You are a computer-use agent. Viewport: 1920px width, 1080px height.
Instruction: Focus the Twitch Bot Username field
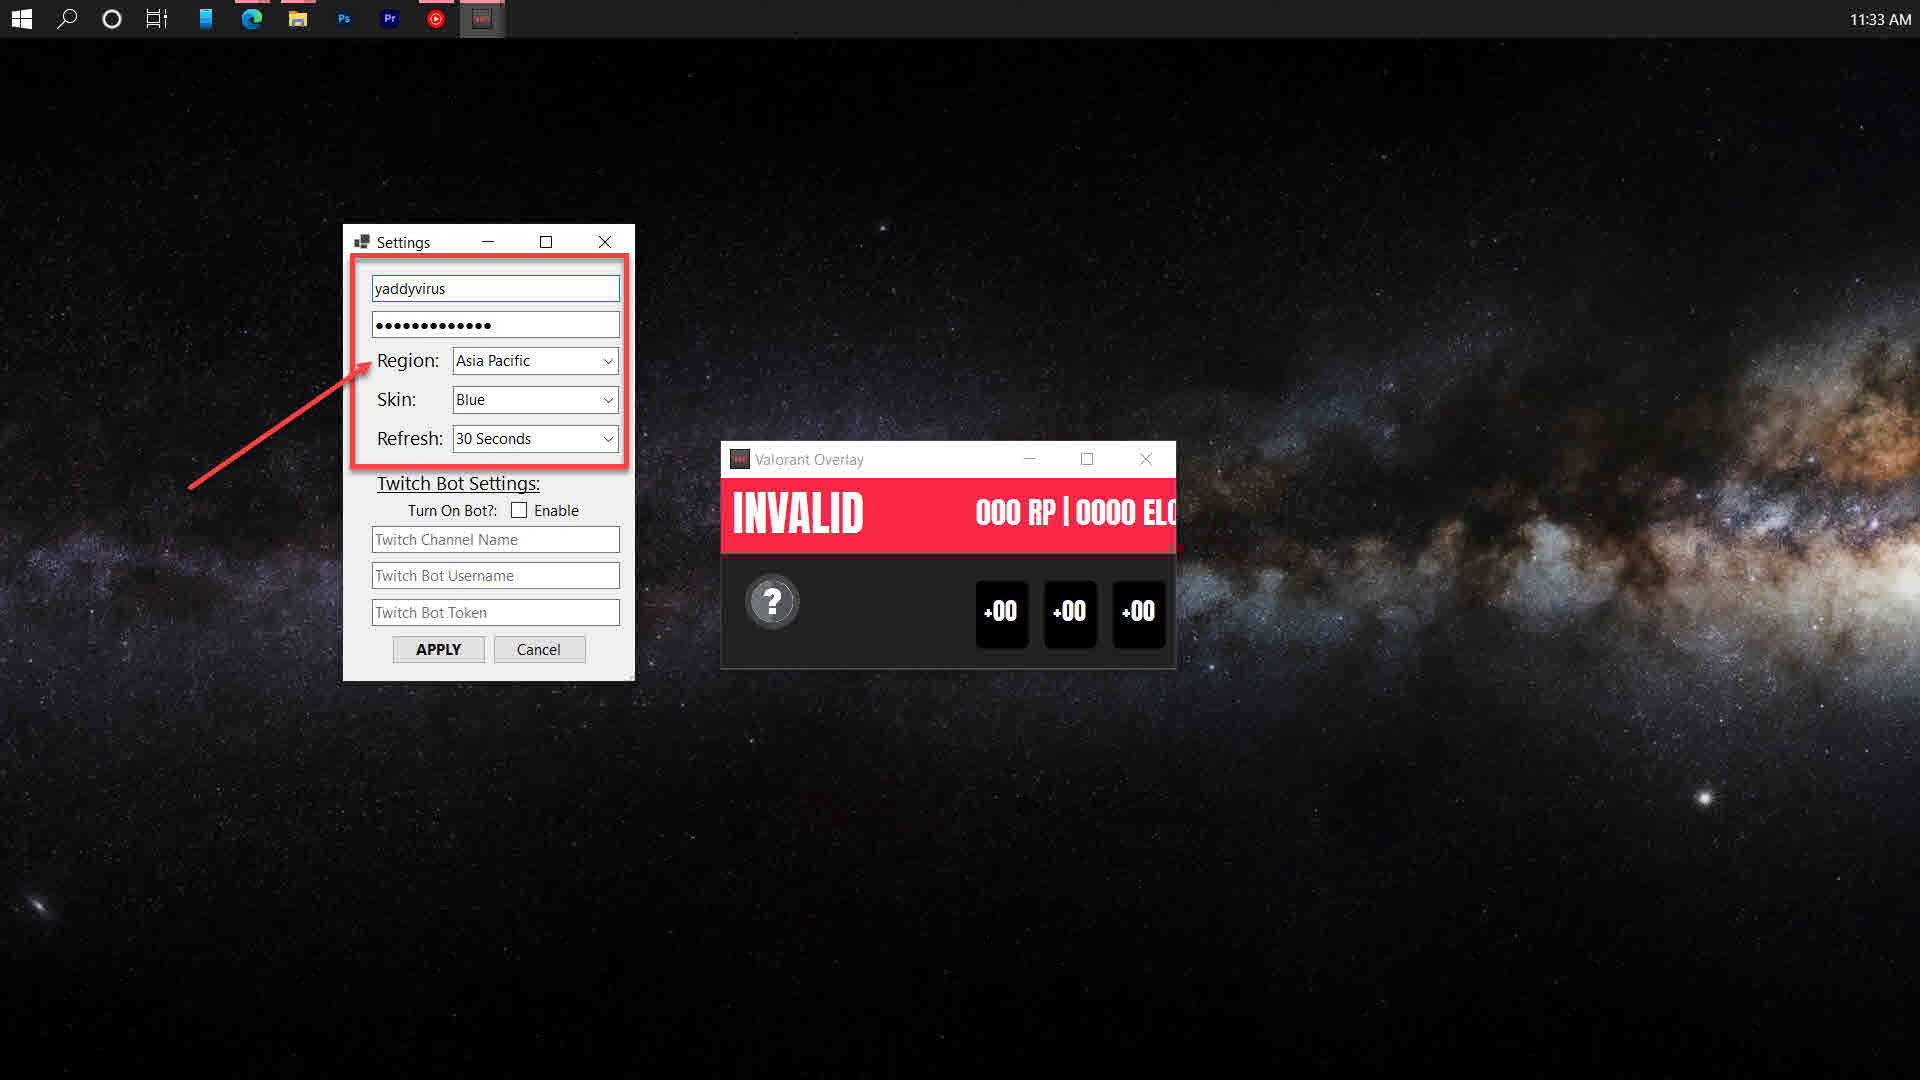click(x=496, y=576)
